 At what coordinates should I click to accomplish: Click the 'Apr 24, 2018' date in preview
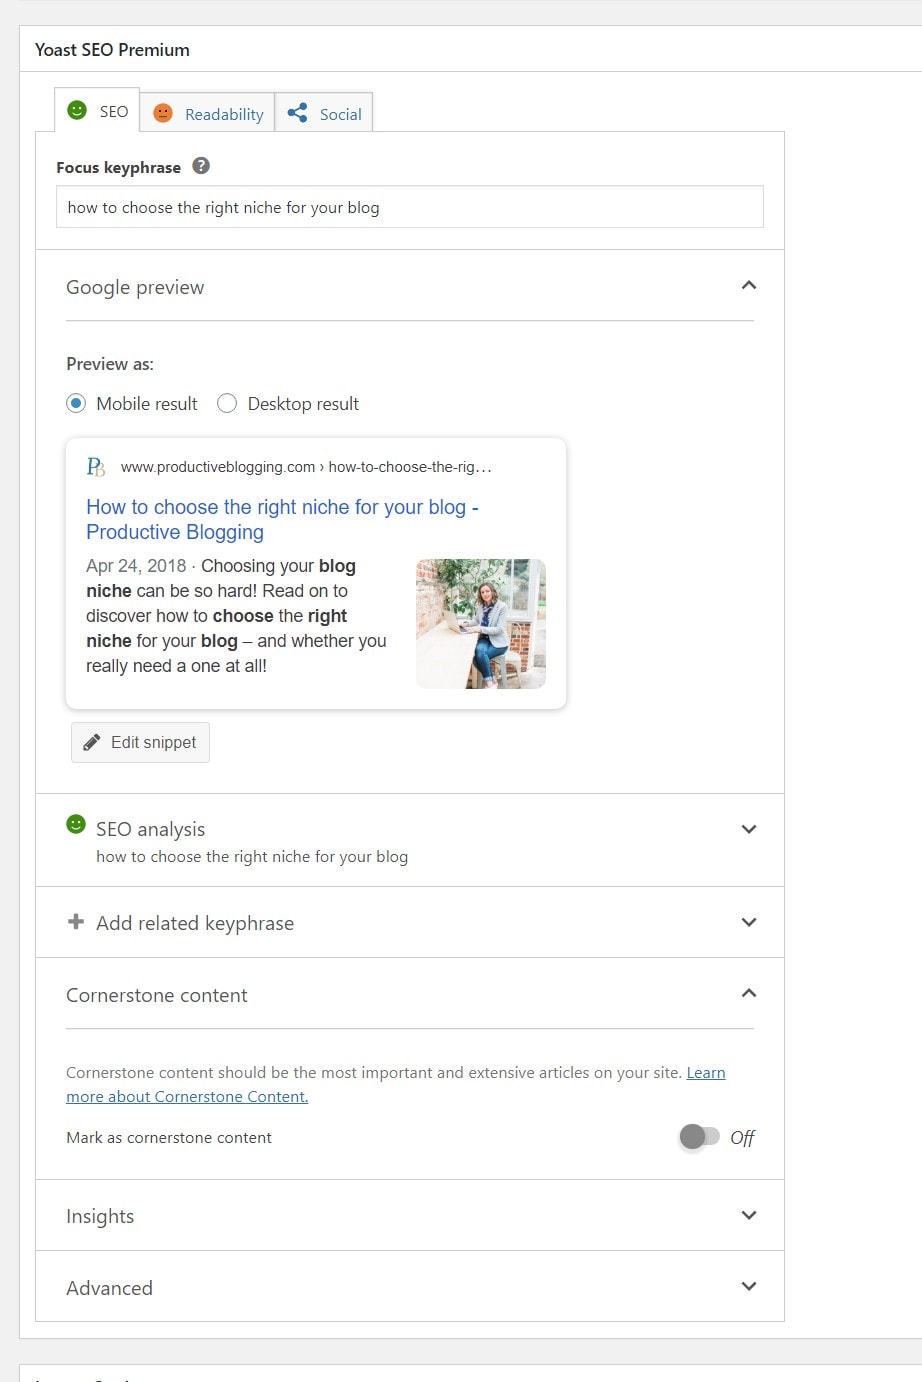136,566
